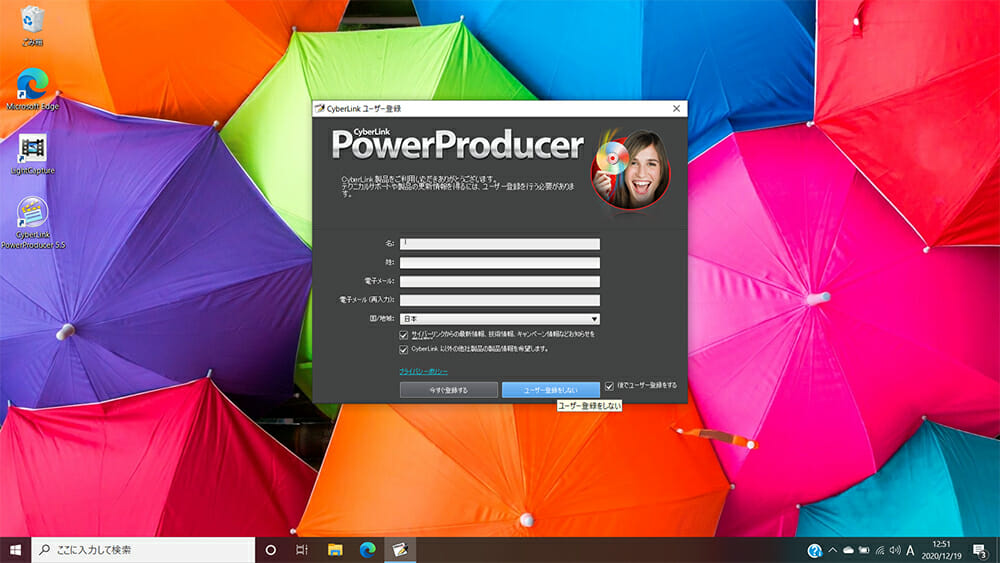Viewport: 1000px width, 563px height.
Task: Click the first name (名) input field
Action: pos(499,244)
